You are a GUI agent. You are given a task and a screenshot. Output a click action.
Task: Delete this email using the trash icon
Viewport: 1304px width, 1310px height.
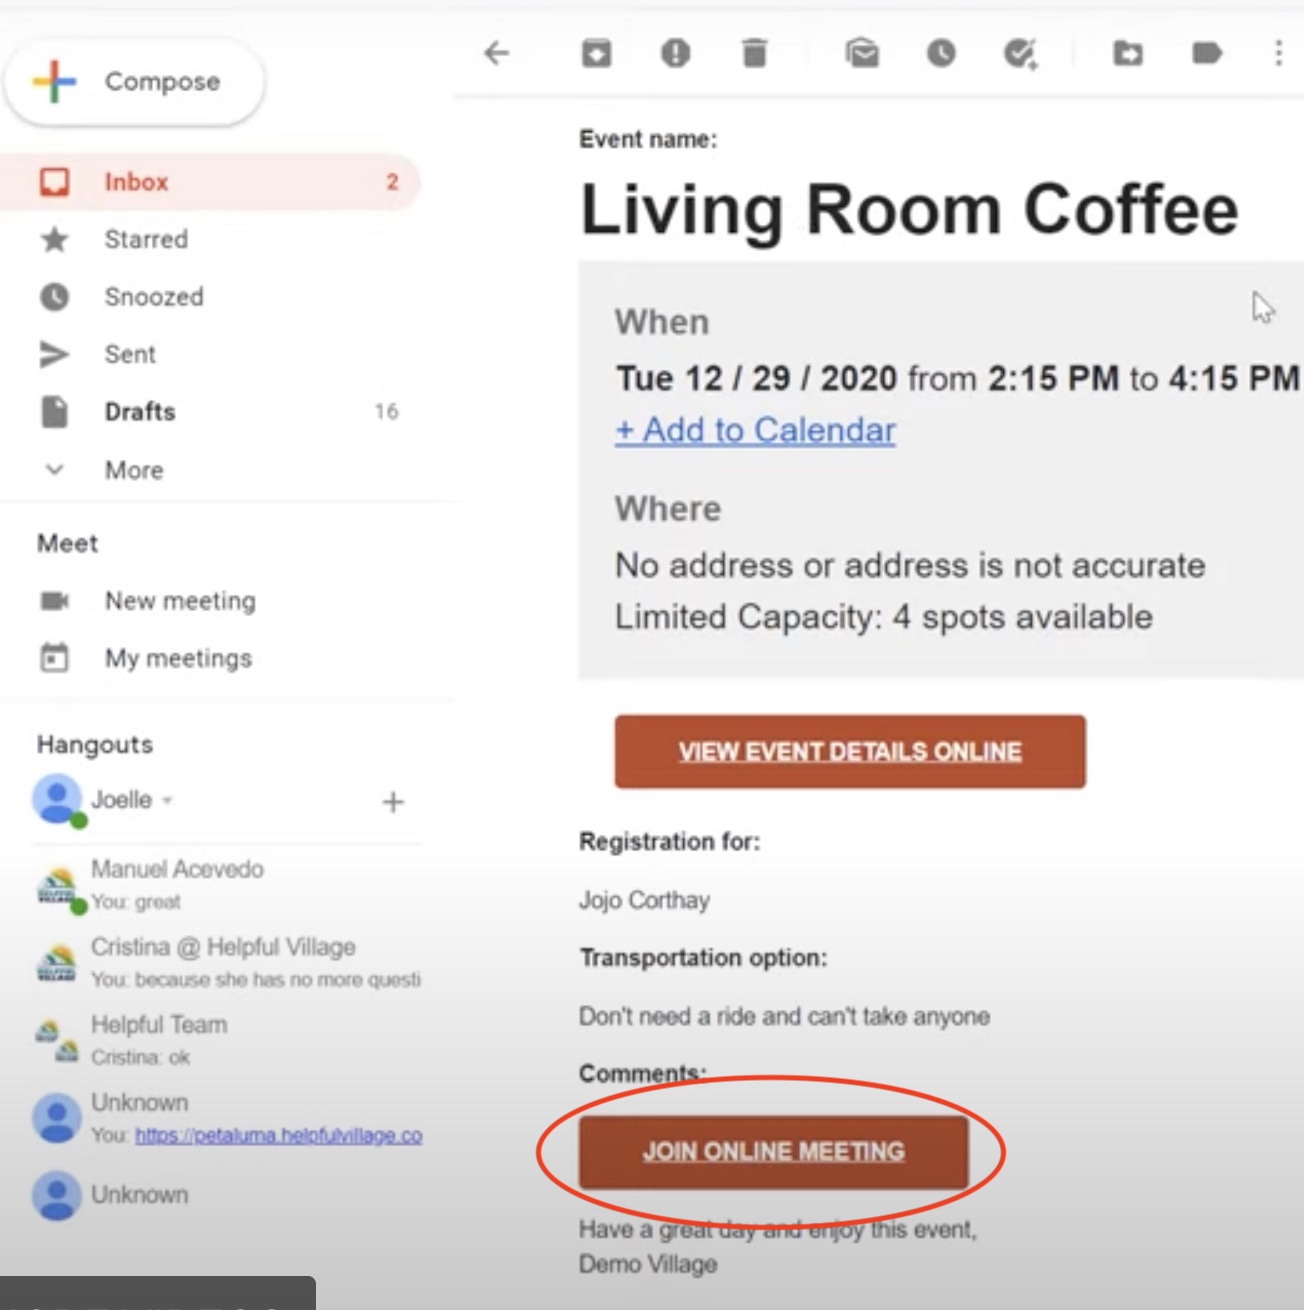click(x=756, y=54)
